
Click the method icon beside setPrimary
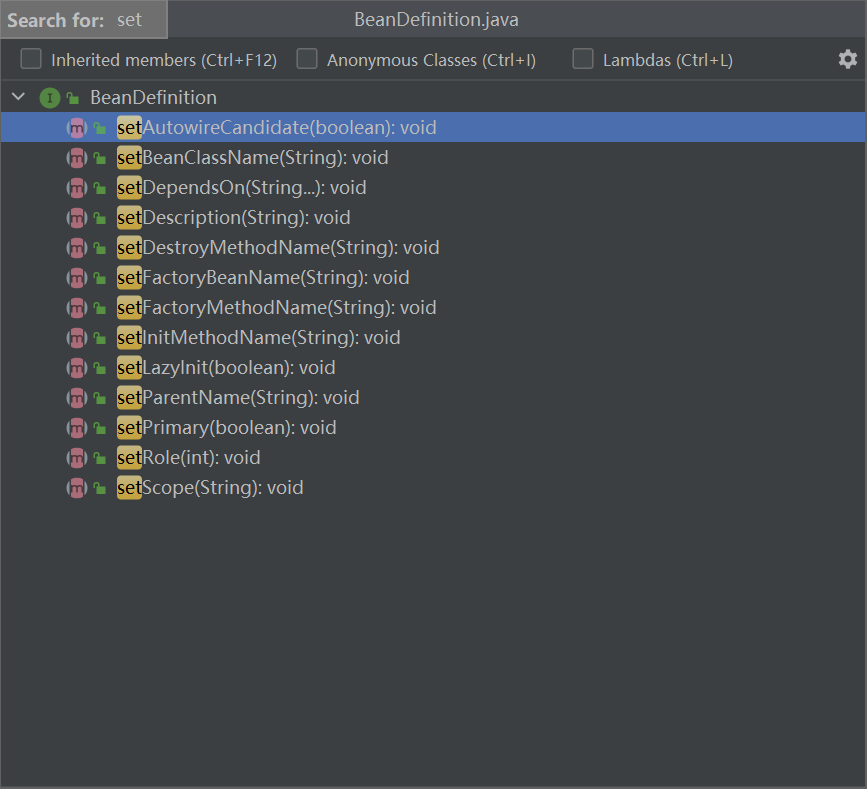(x=77, y=428)
